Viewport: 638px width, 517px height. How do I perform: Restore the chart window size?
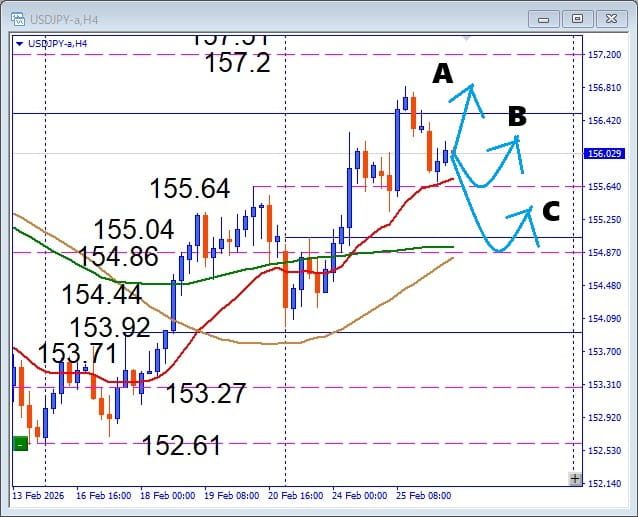click(x=577, y=18)
